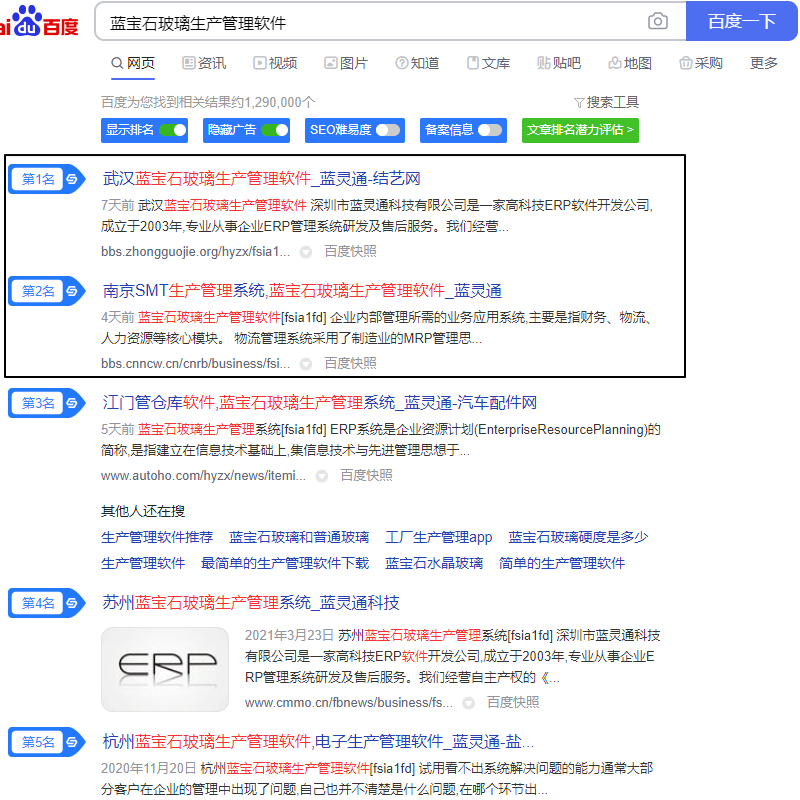
Task: Click URL bbs.cnncw.cn/cnrb/business/fsi...
Action: pyautogui.click(x=195, y=364)
